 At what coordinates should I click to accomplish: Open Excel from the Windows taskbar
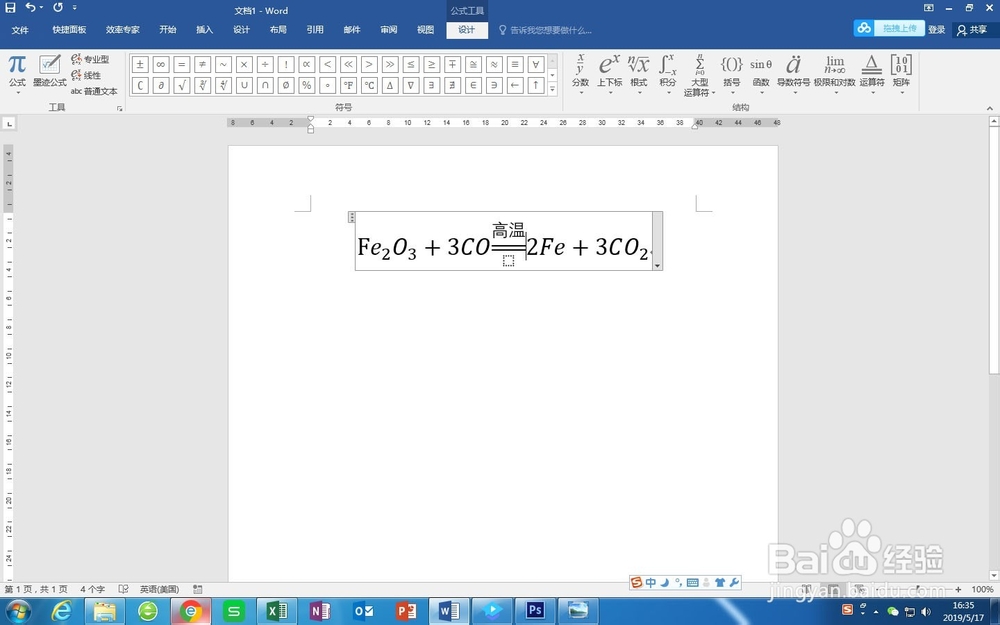pos(276,611)
